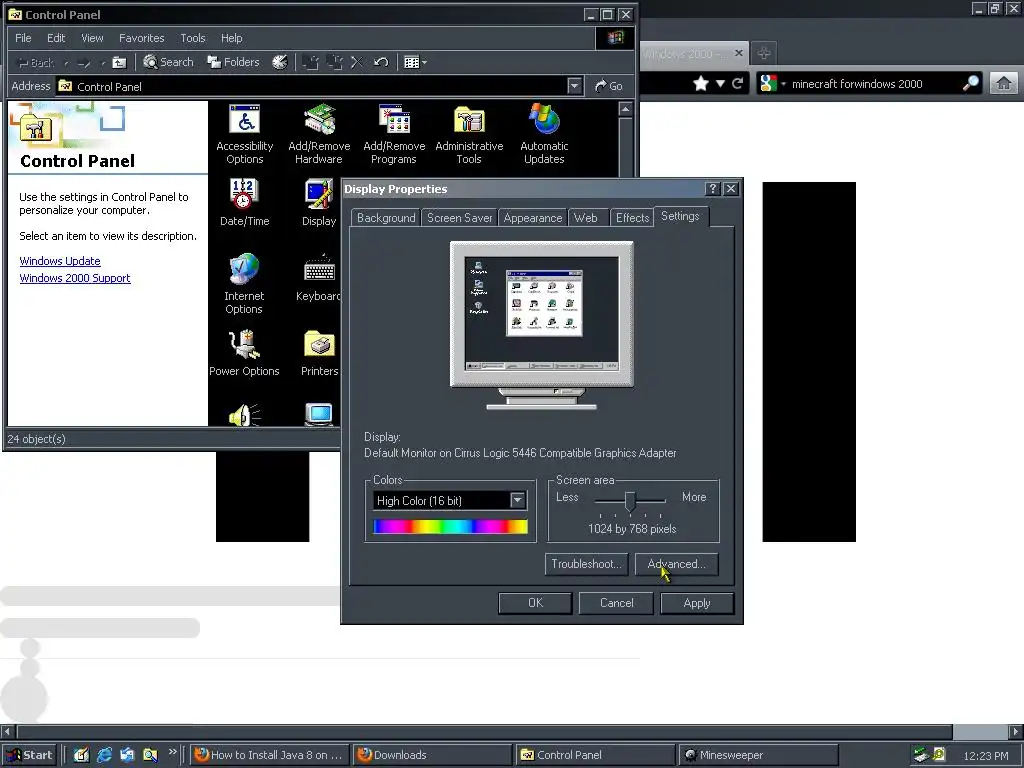Select the Keyboard icon
Image resolution: width=1024 pixels, height=768 pixels.
[319, 278]
